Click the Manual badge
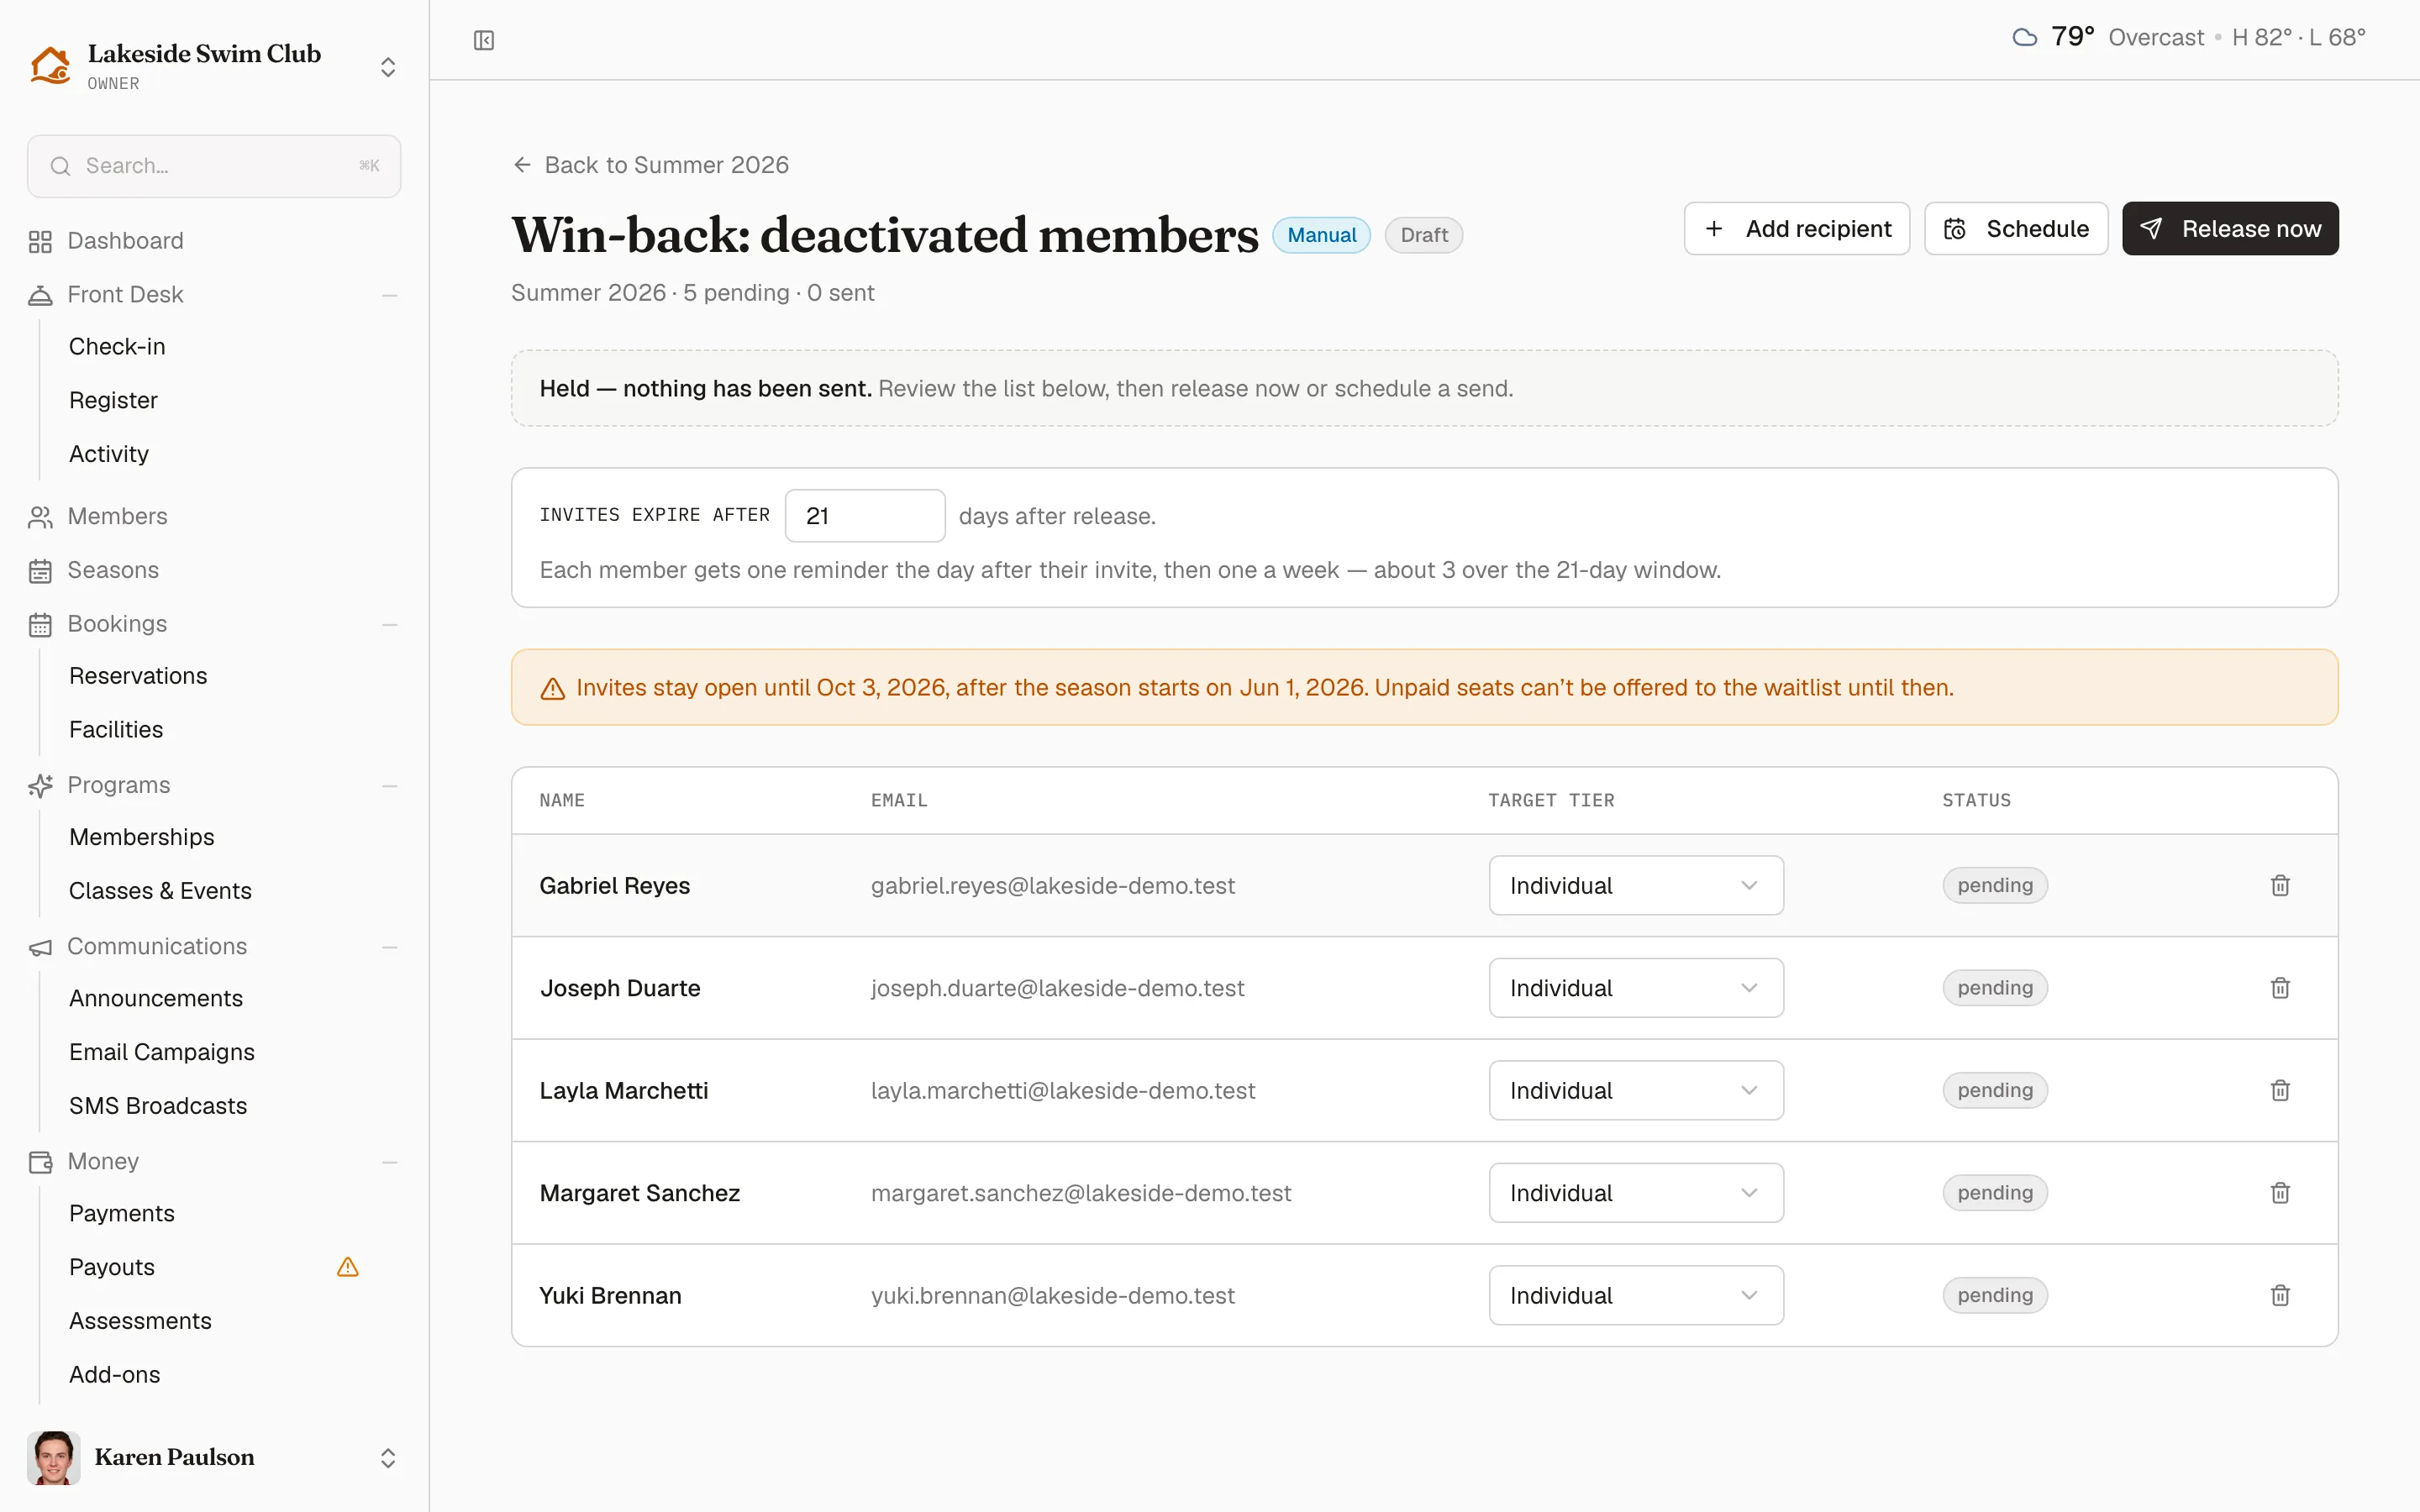The height and width of the screenshot is (1512, 2420). point(1321,235)
